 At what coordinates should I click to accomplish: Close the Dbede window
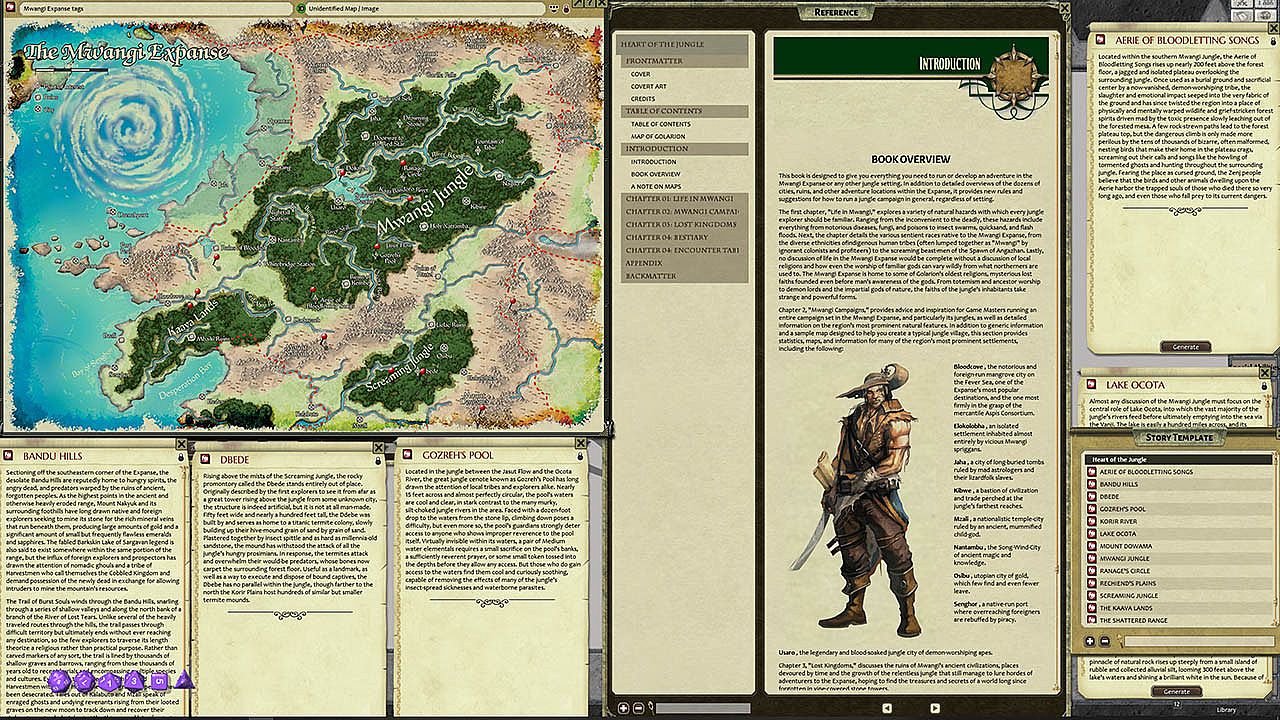click(x=378, y=448)
